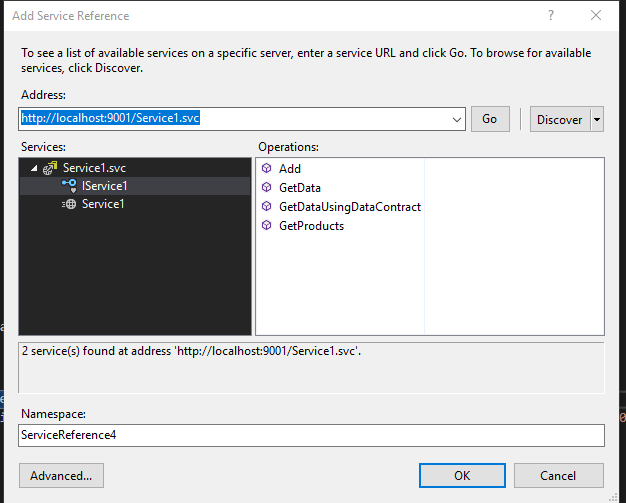Cancel the Add Service Reference dialog
Image resolution: width=626 pixels, height=503 pixels.
(559, 475)
